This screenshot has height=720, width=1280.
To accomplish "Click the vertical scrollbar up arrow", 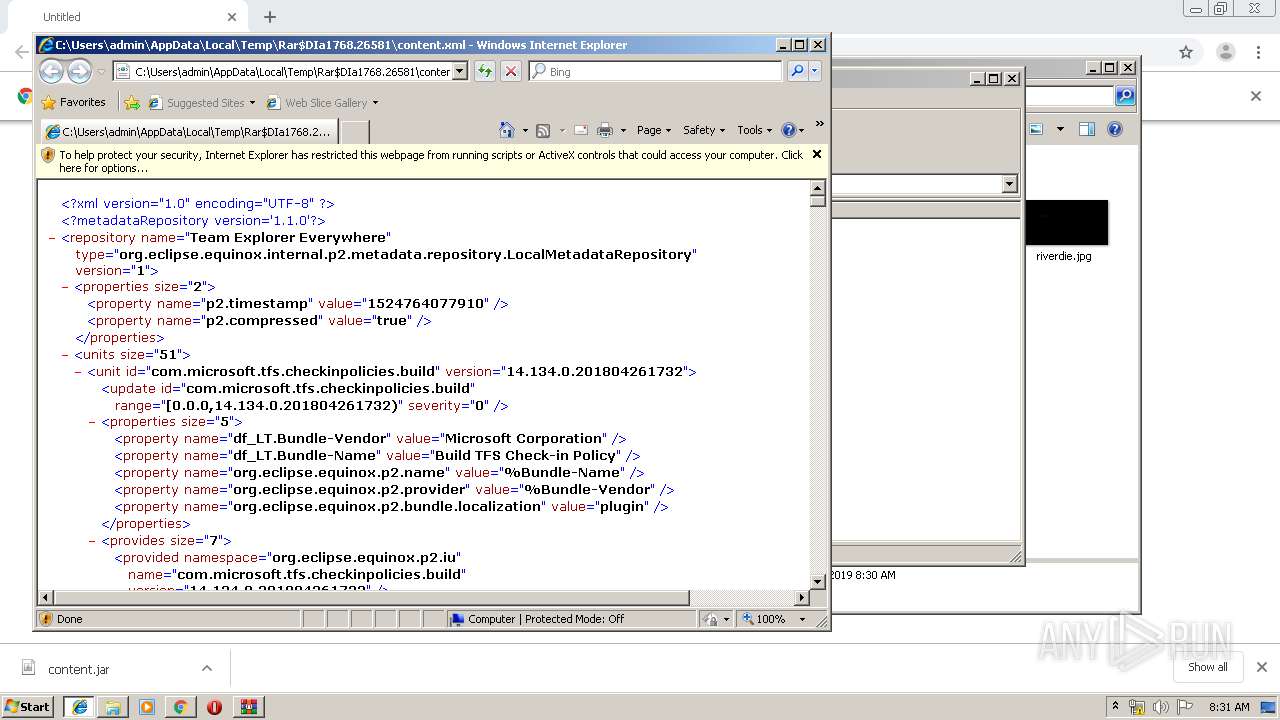I will (x=817, y=188).
